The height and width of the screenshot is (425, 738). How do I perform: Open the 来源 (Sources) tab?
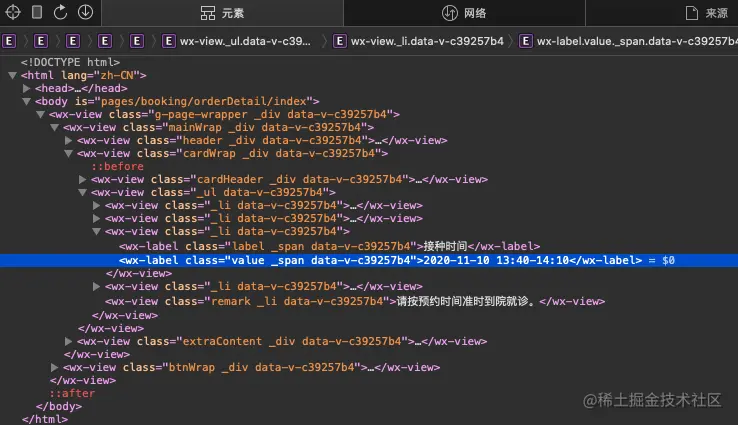[706, 13]
